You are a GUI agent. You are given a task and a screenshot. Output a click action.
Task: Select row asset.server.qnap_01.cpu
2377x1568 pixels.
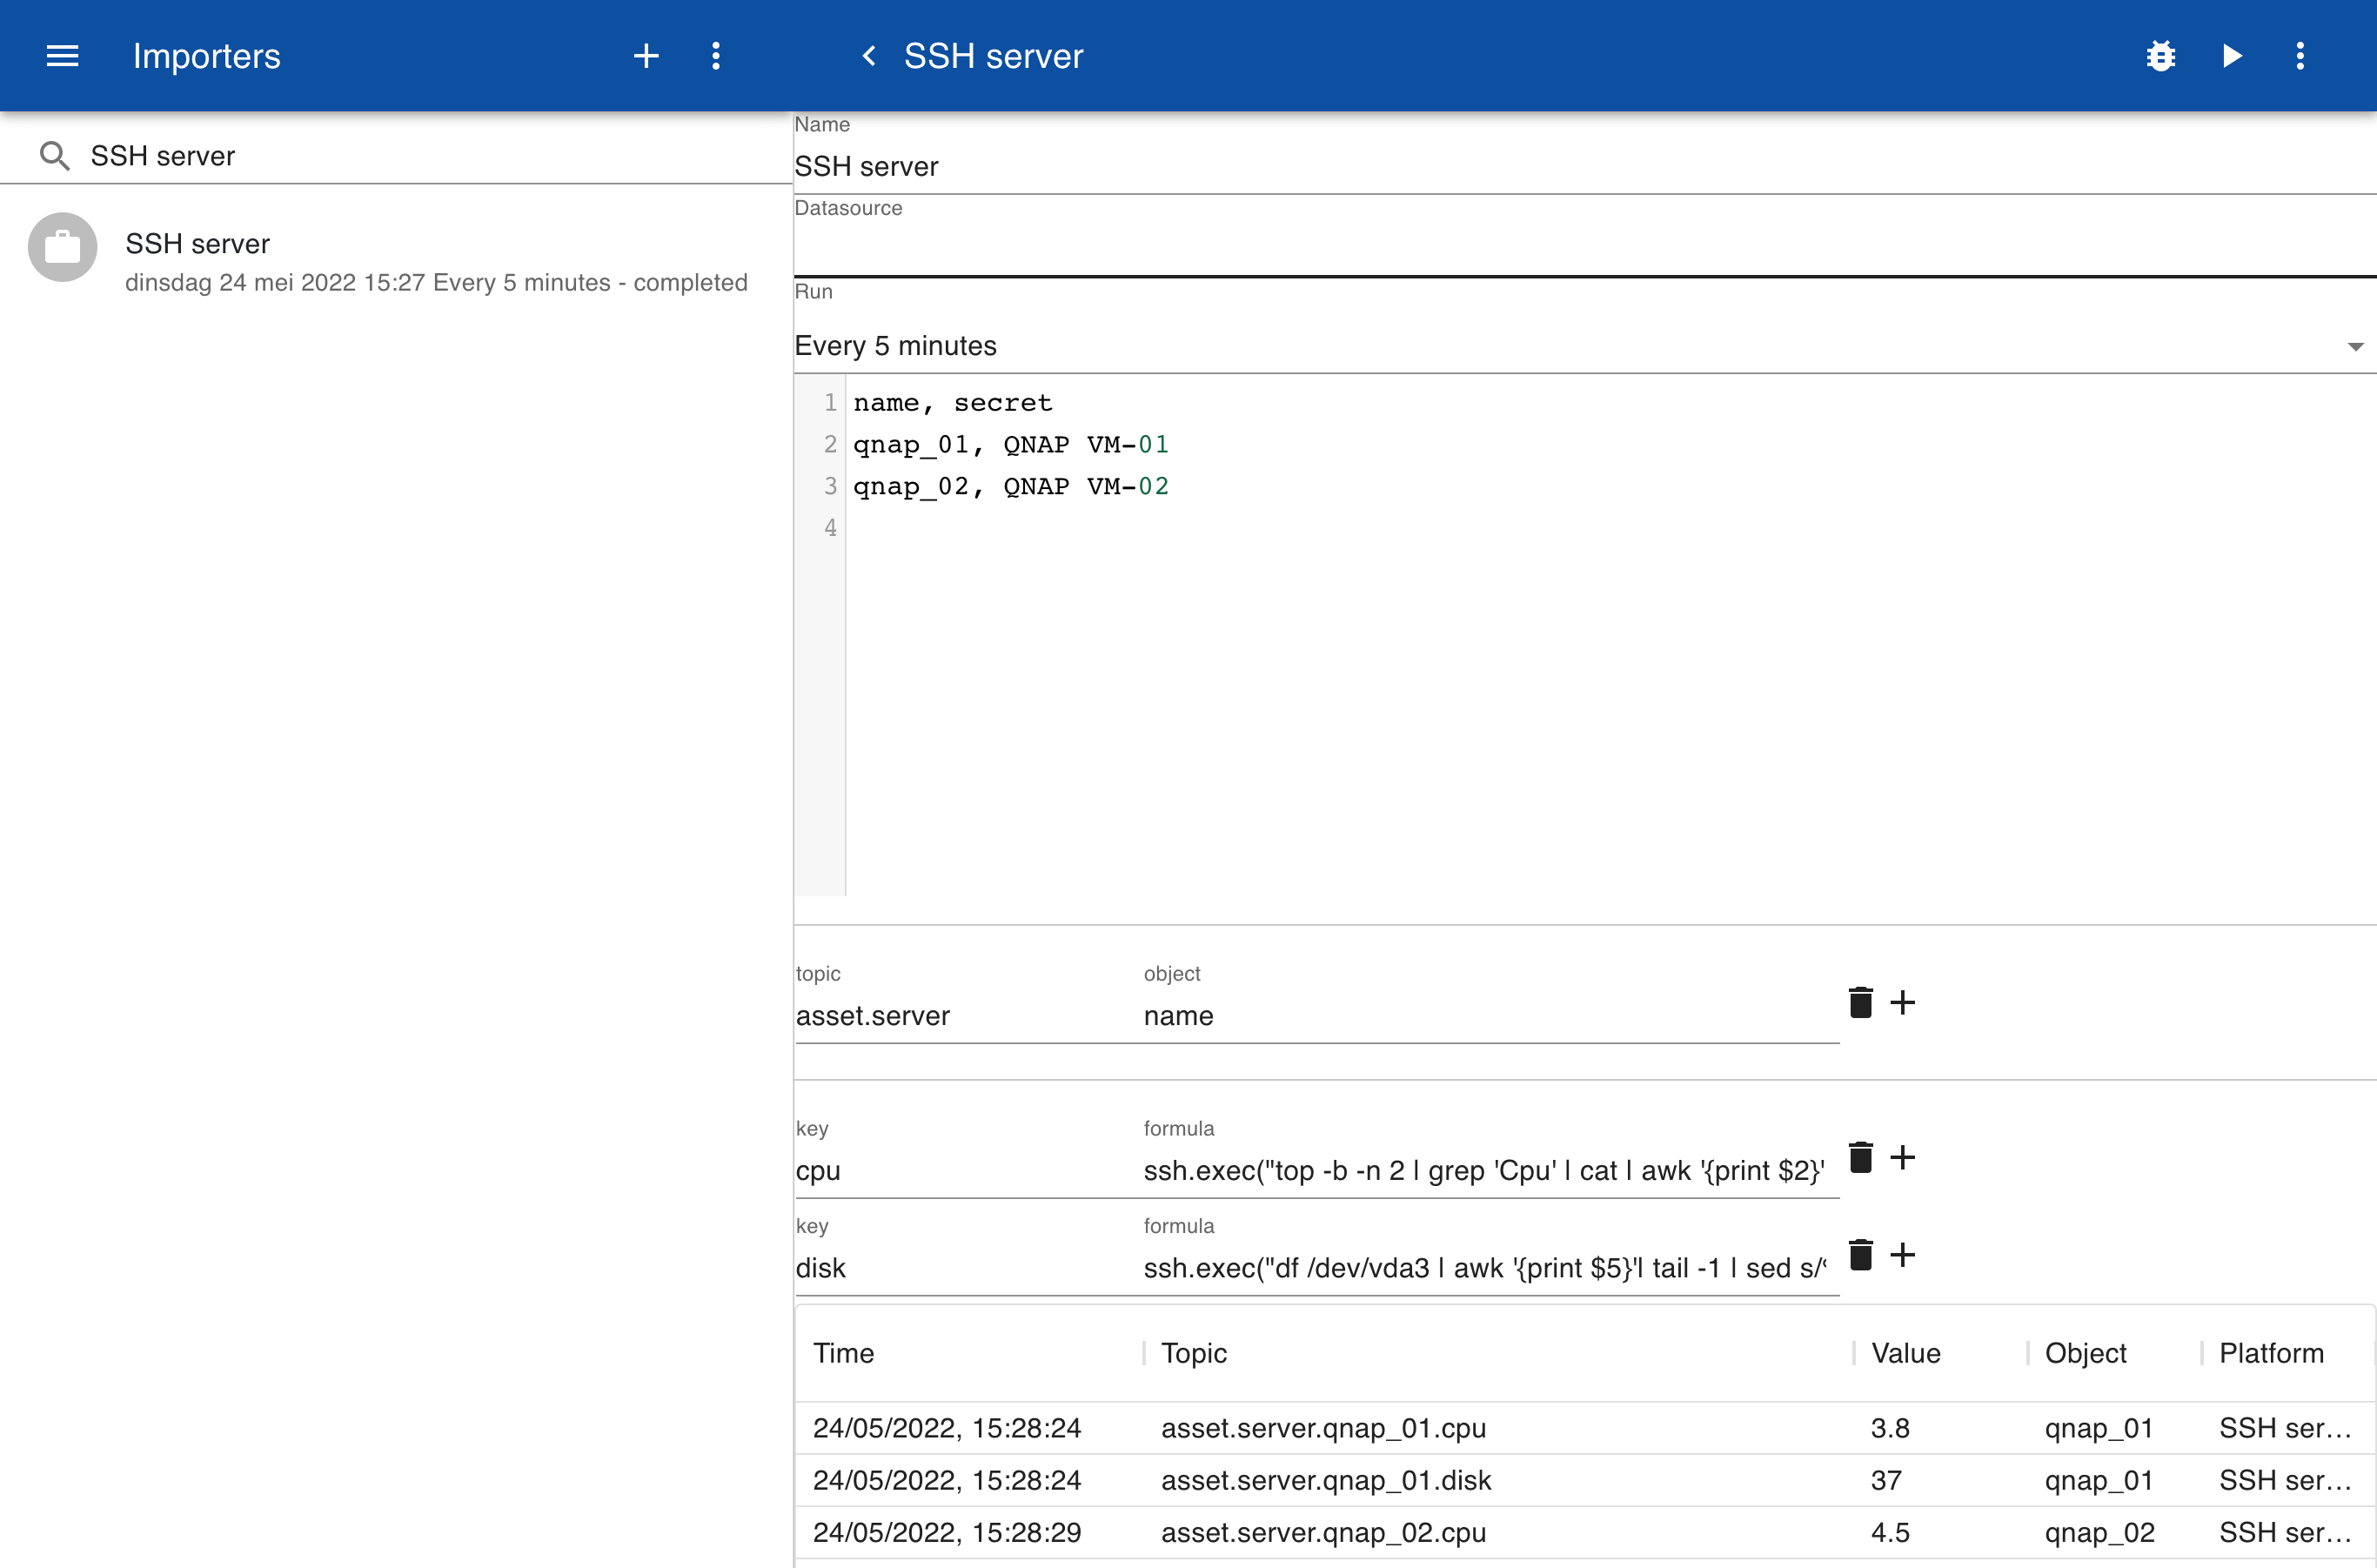(x=1585, y=1428)
